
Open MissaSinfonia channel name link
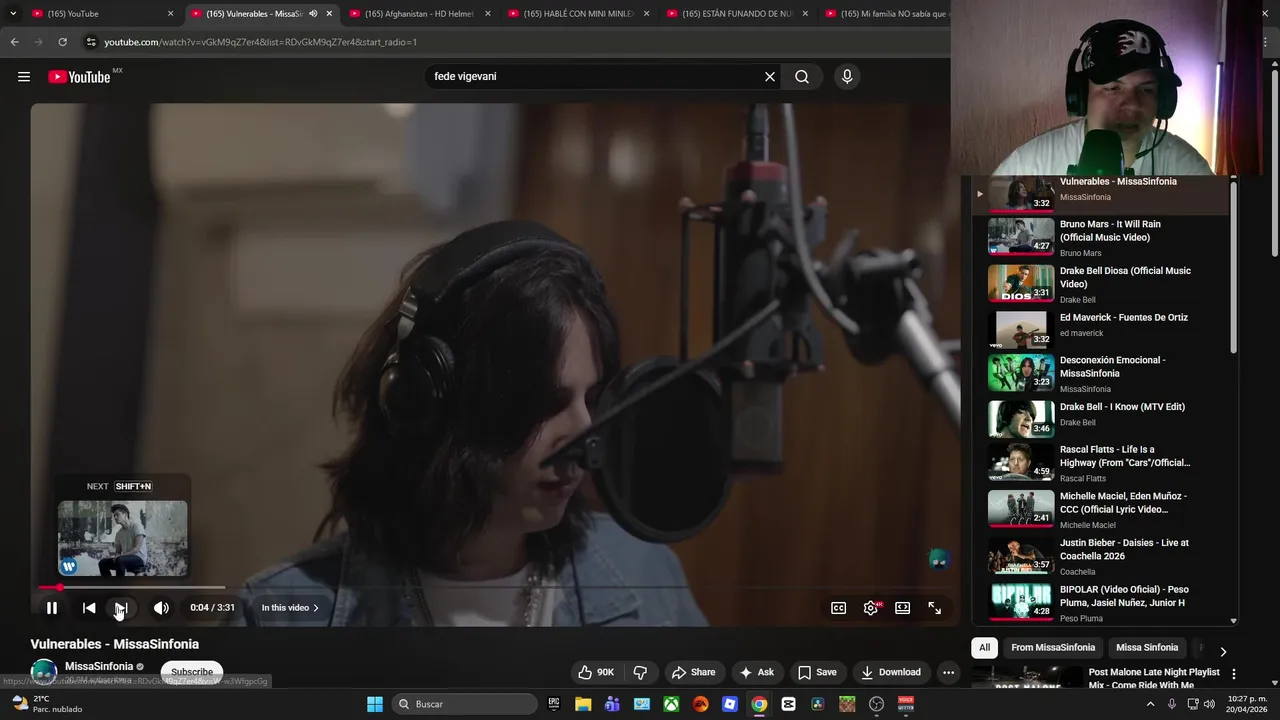point(99,666)
